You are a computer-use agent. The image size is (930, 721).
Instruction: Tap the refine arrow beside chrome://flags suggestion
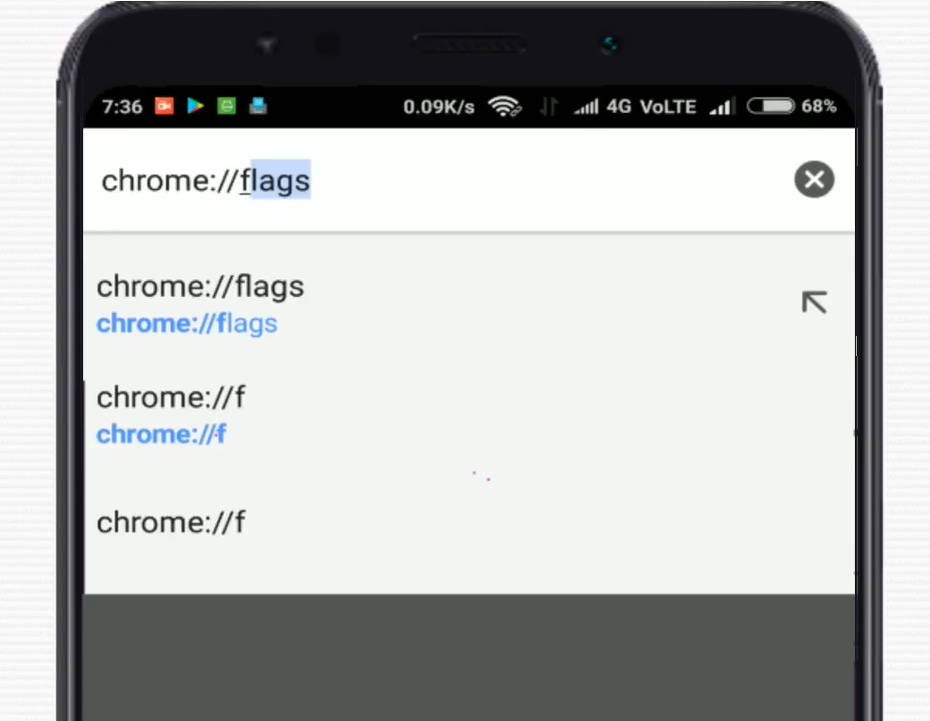[x=814, y=302]
